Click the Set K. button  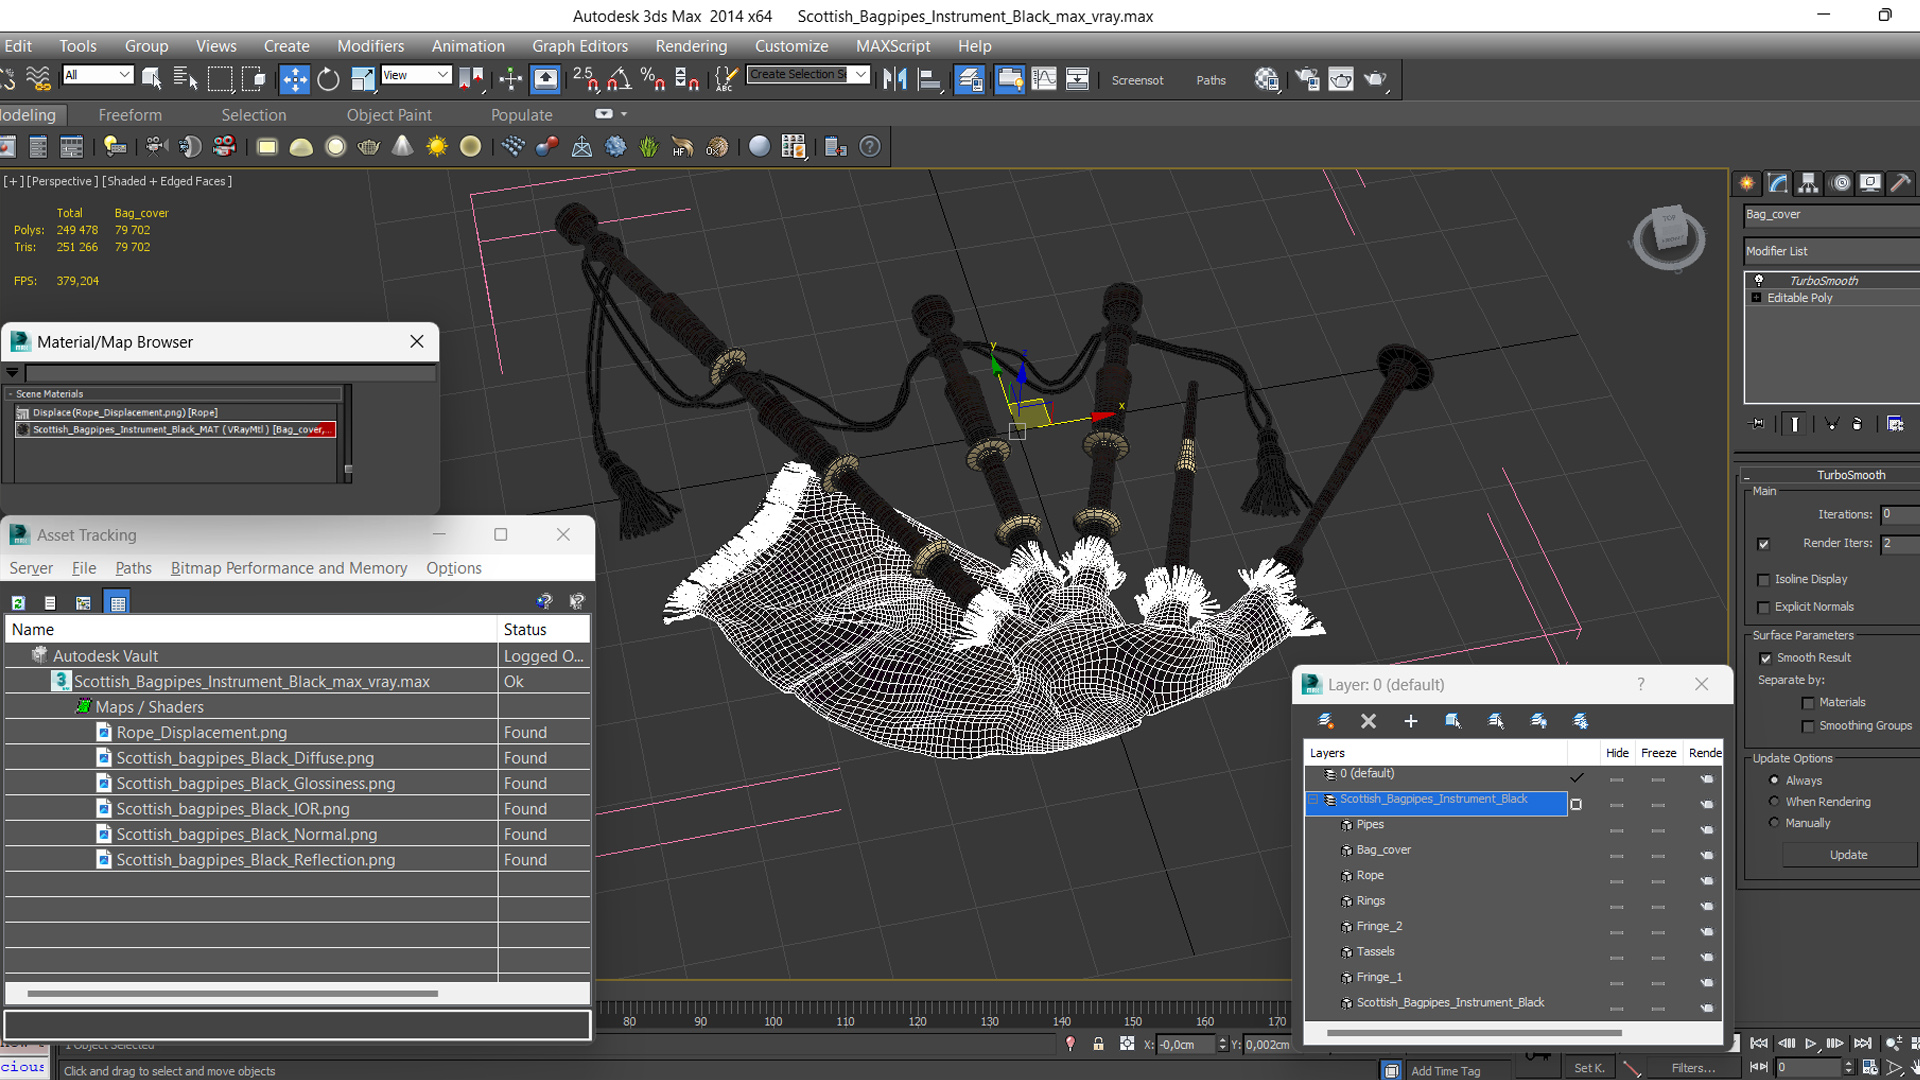click(x=1589, y=1068)
